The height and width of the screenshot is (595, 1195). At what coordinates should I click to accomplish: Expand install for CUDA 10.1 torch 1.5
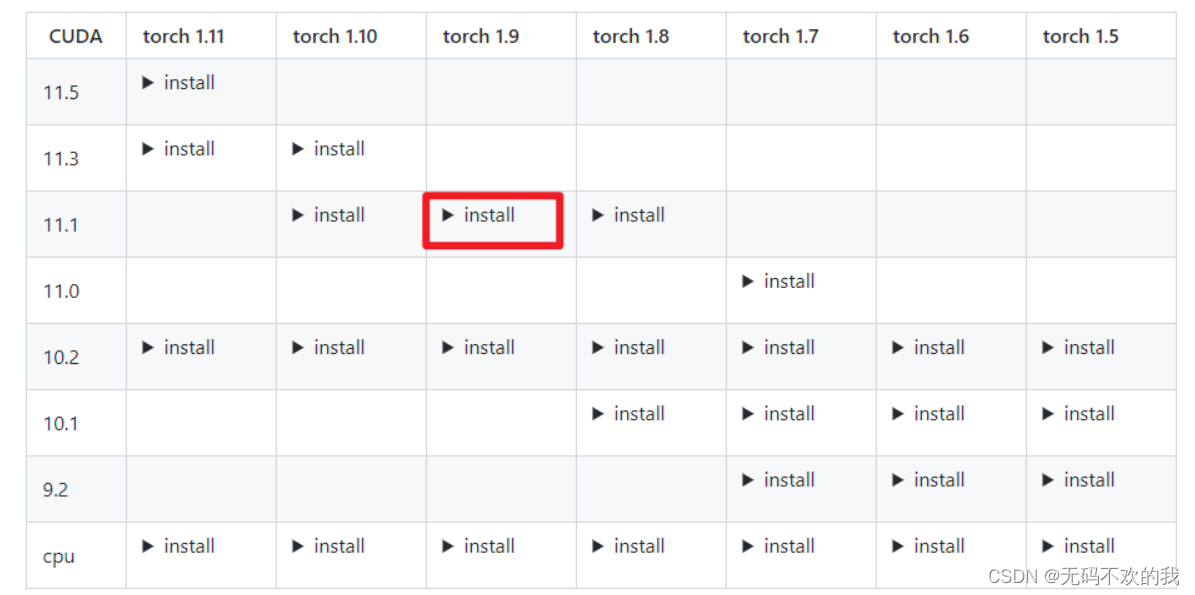[x=1079, y=414]
